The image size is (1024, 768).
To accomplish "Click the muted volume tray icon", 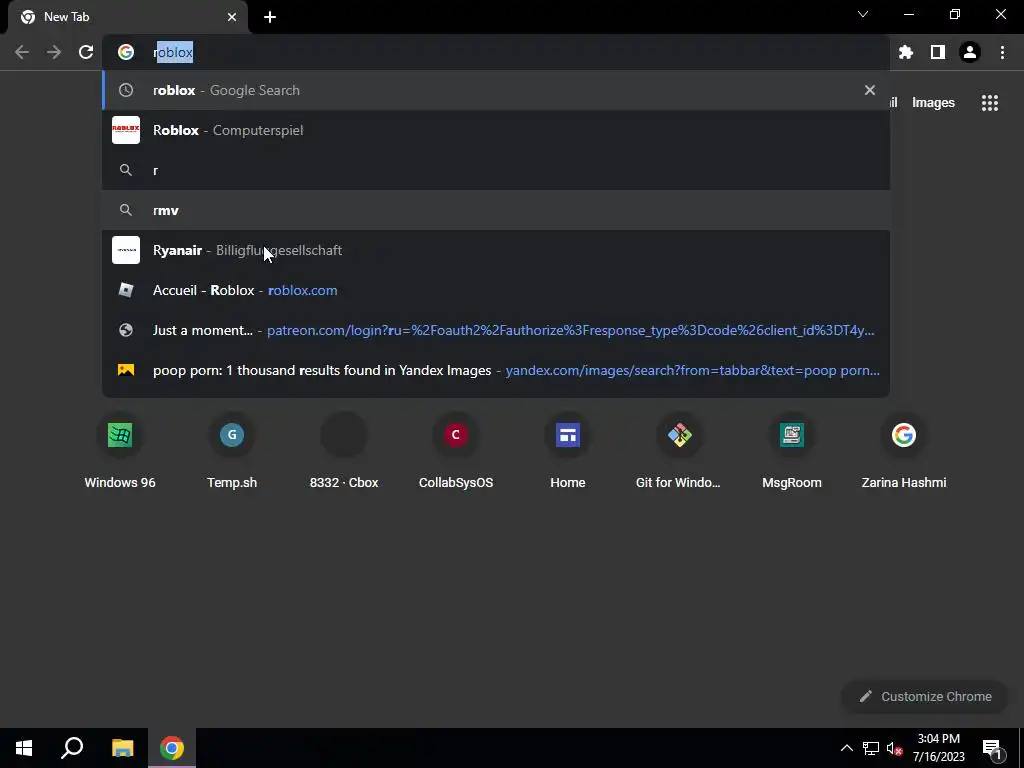I will point(895,748).
